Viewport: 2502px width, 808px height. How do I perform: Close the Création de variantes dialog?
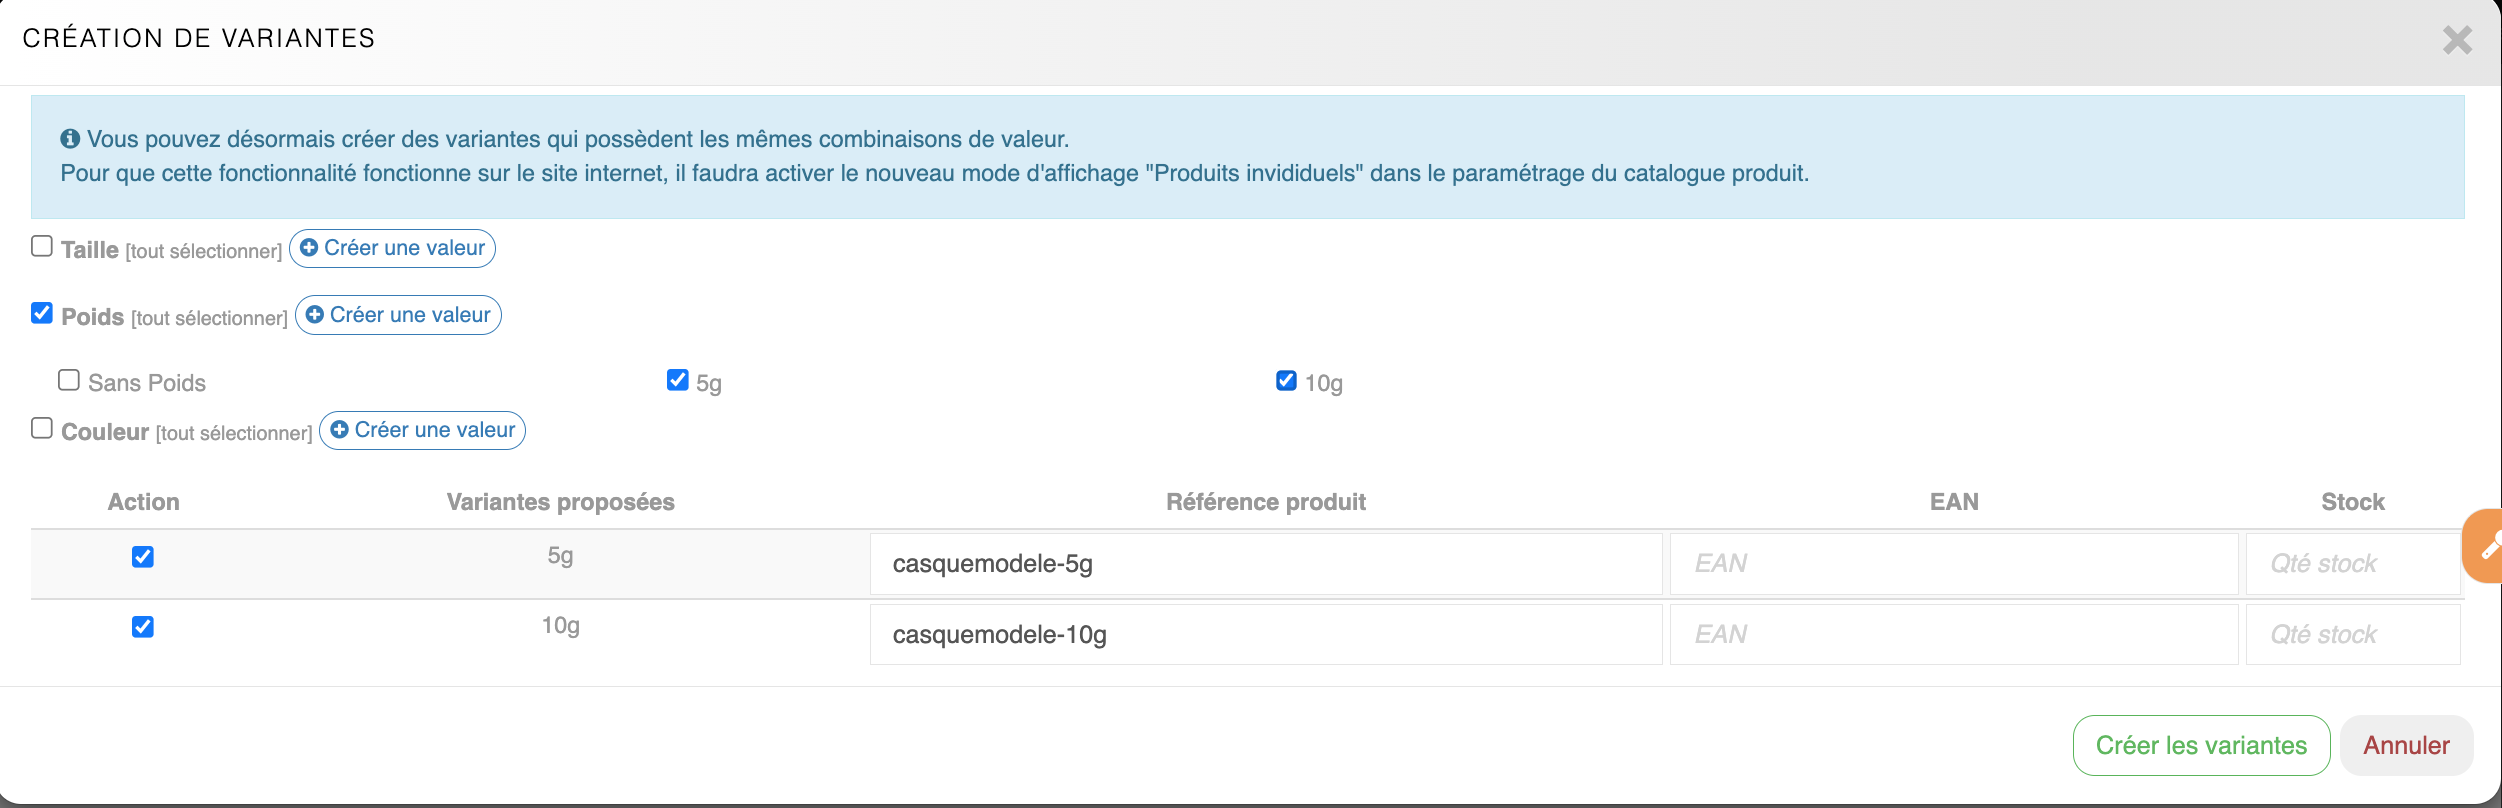coord(2456,40)
